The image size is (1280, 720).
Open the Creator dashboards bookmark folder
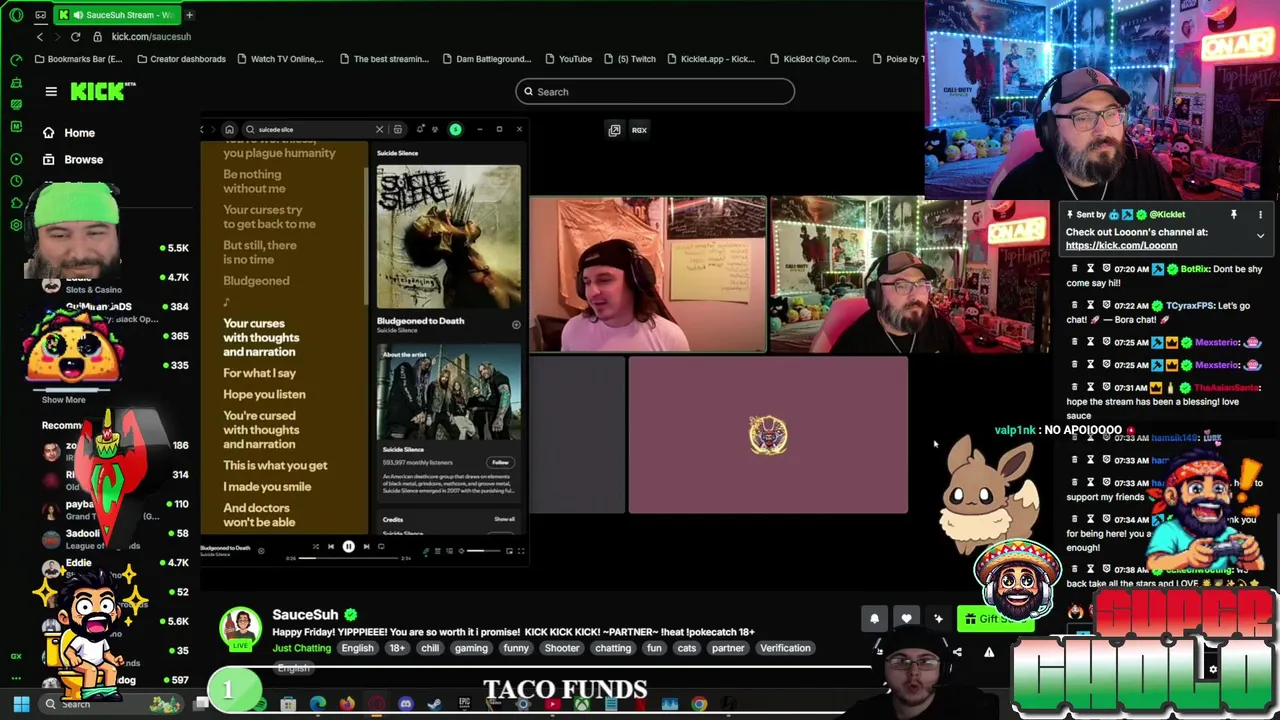click(x=181, y=59)
